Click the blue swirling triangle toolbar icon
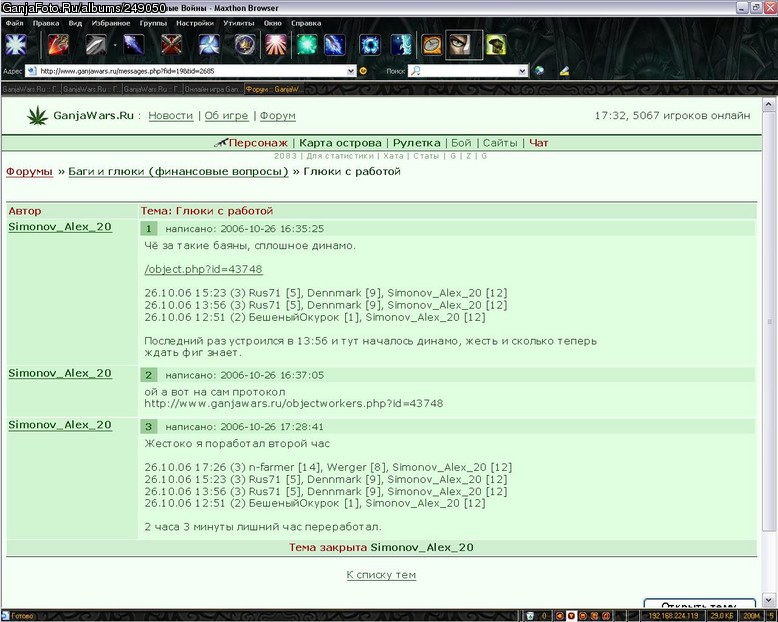 tap(209, 45)
